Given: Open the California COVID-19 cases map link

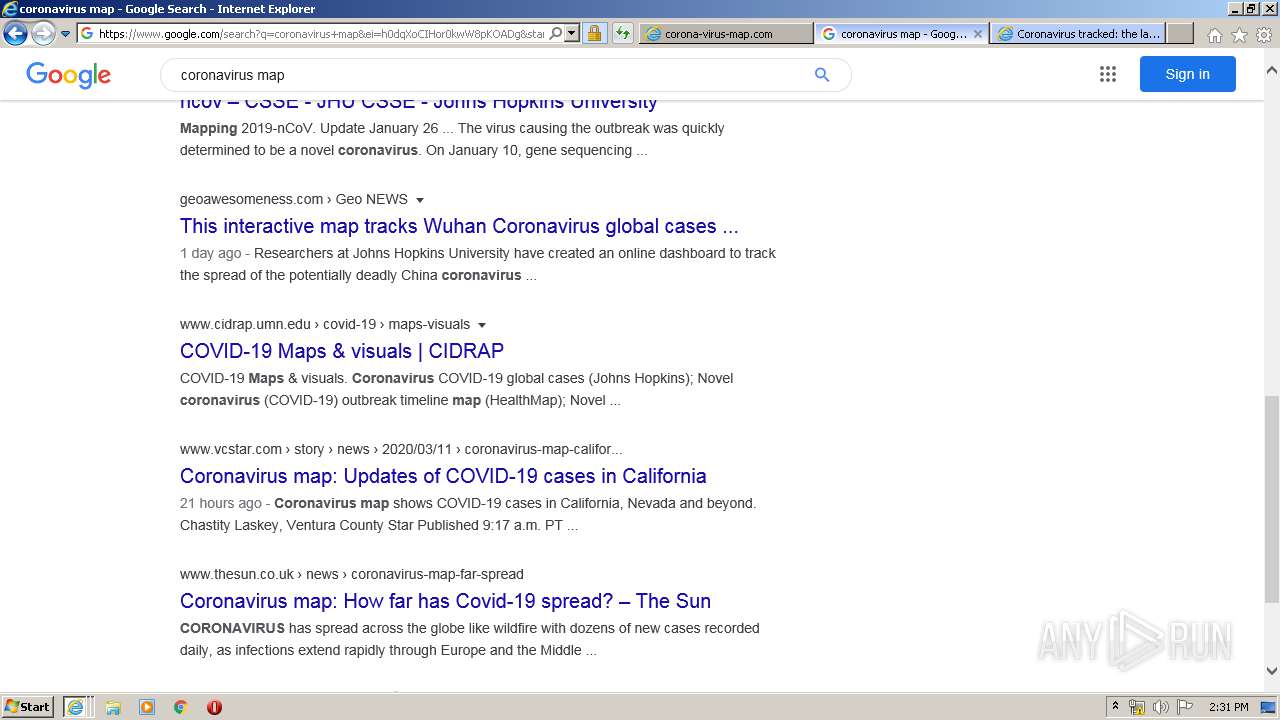Looking at the screenshot, I should [443, 476].
